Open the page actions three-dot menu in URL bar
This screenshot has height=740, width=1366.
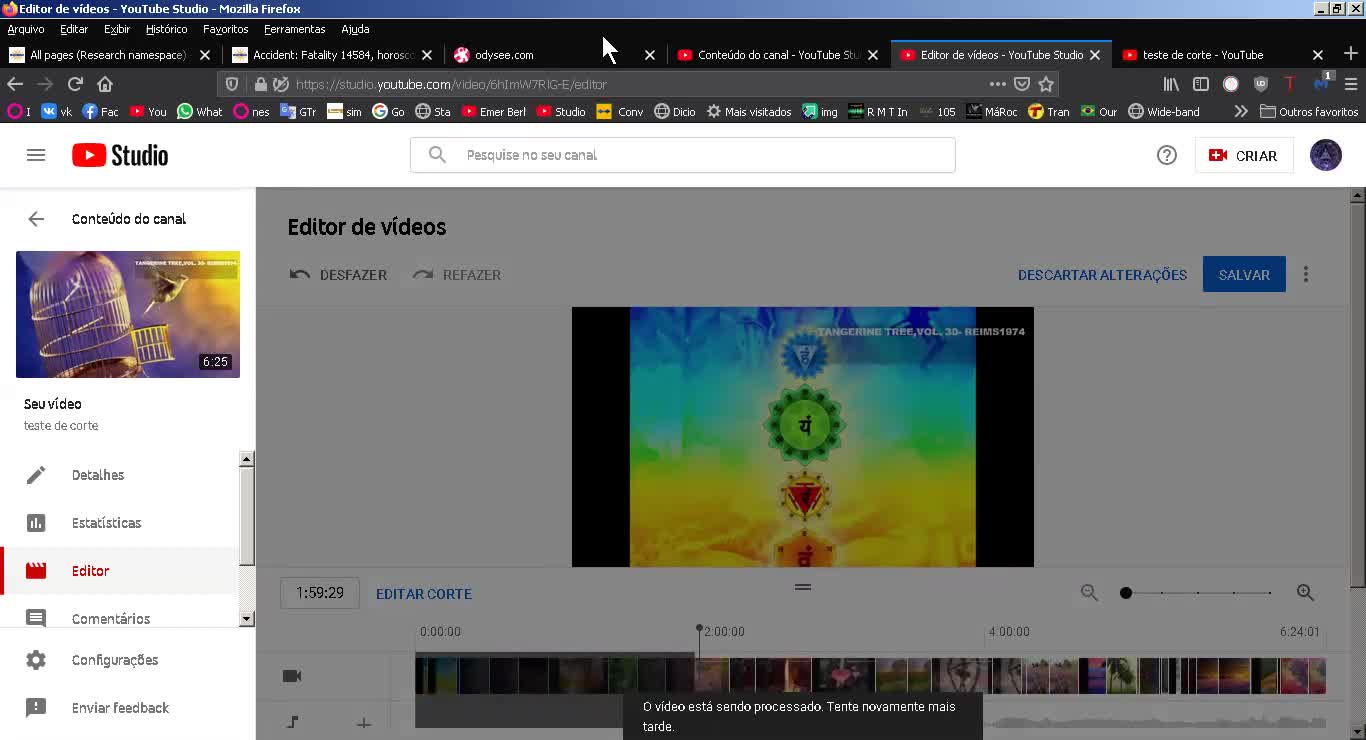(997, 84)
